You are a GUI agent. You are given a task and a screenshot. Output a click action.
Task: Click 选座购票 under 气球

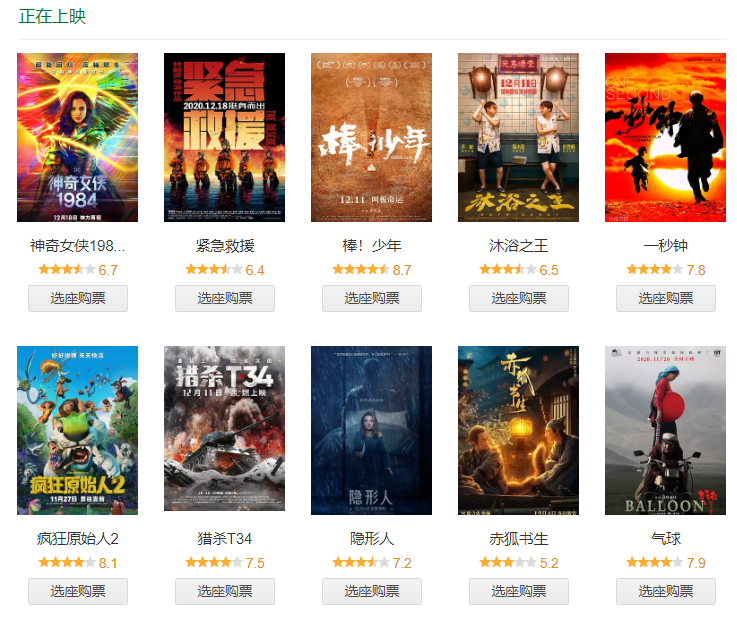666,591
